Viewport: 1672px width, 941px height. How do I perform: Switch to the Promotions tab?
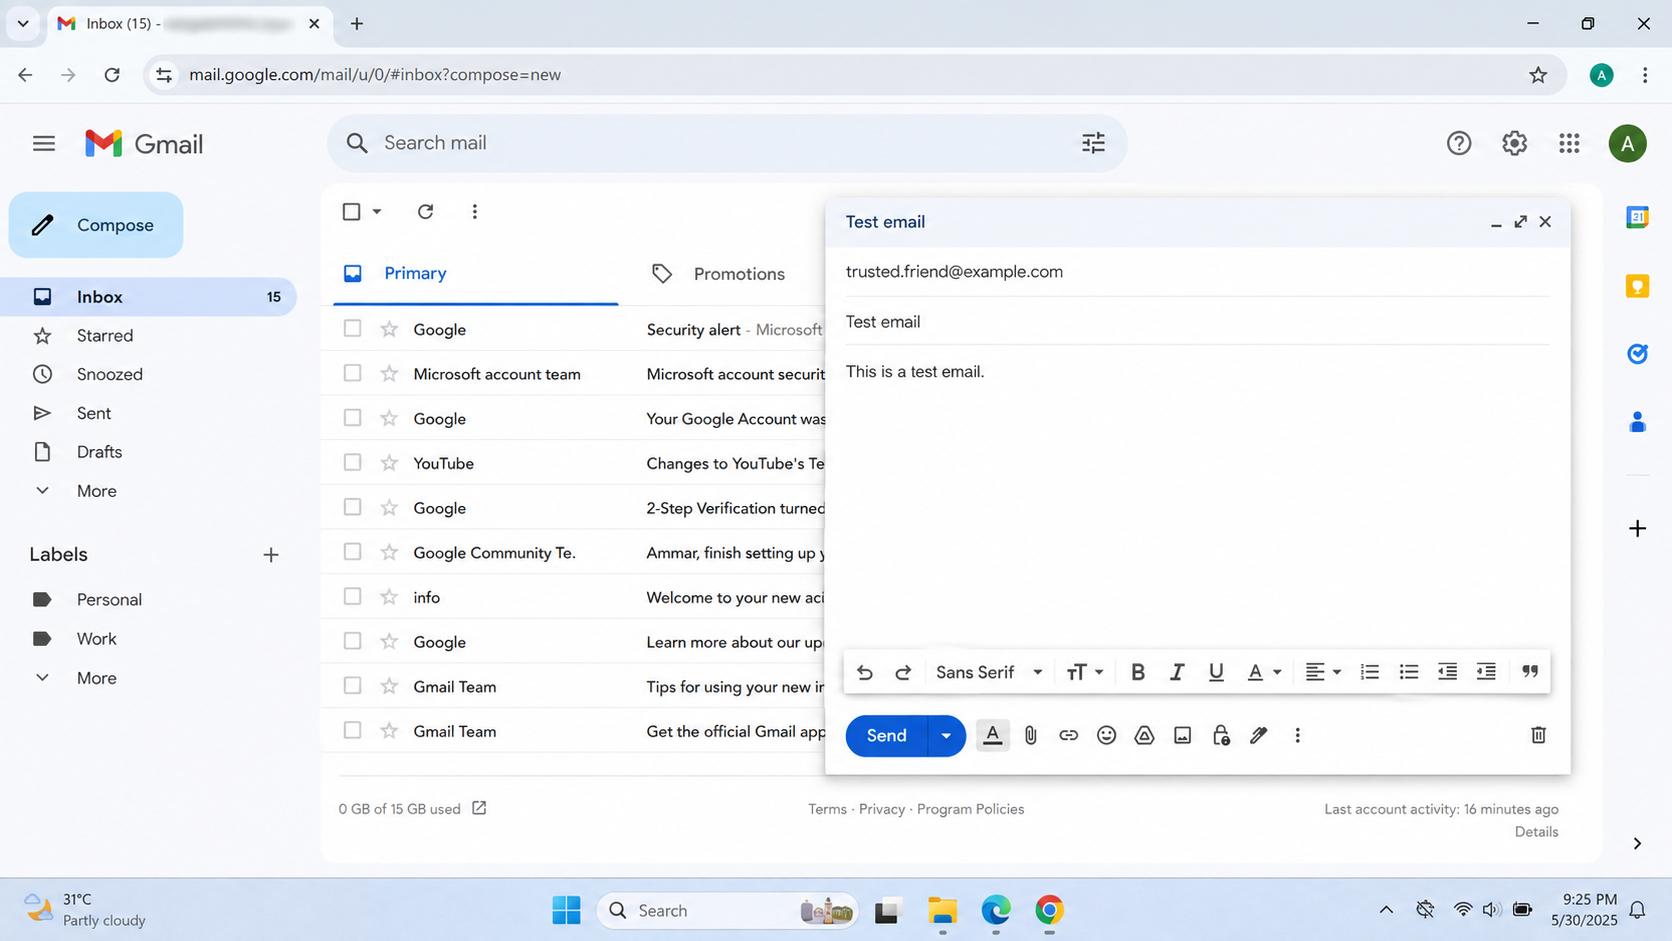pos(738,274)
